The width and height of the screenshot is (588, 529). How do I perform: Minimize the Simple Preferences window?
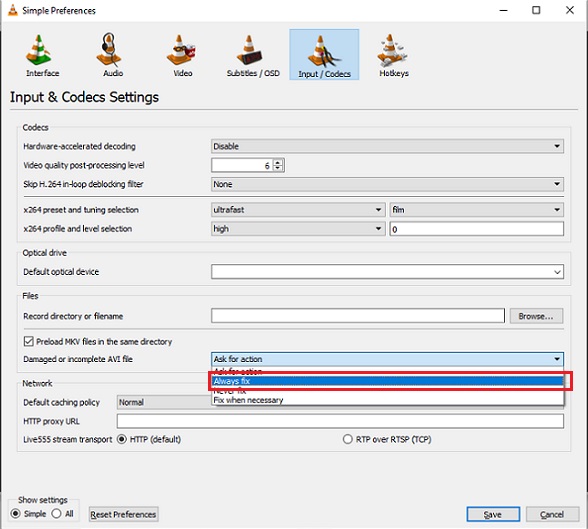pos(503,10)
